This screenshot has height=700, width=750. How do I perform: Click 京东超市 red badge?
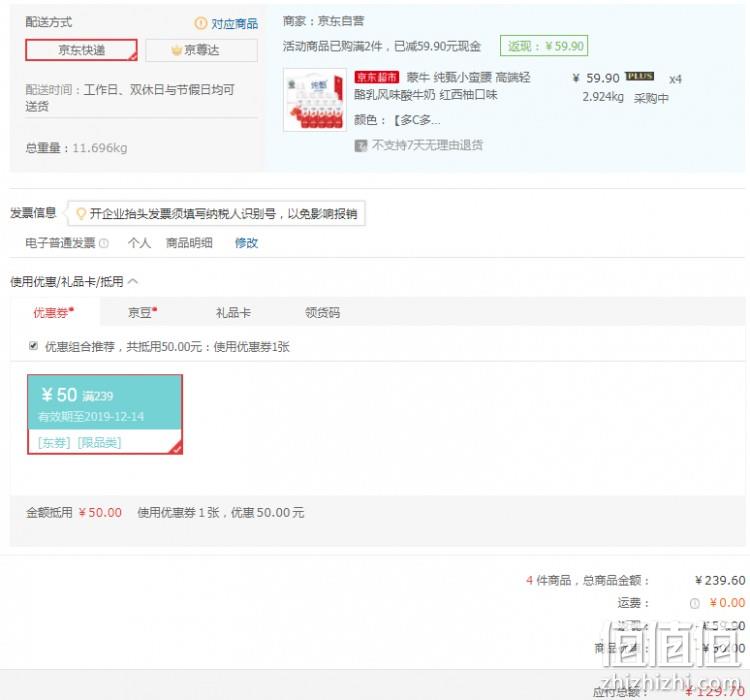pos(377,77)
